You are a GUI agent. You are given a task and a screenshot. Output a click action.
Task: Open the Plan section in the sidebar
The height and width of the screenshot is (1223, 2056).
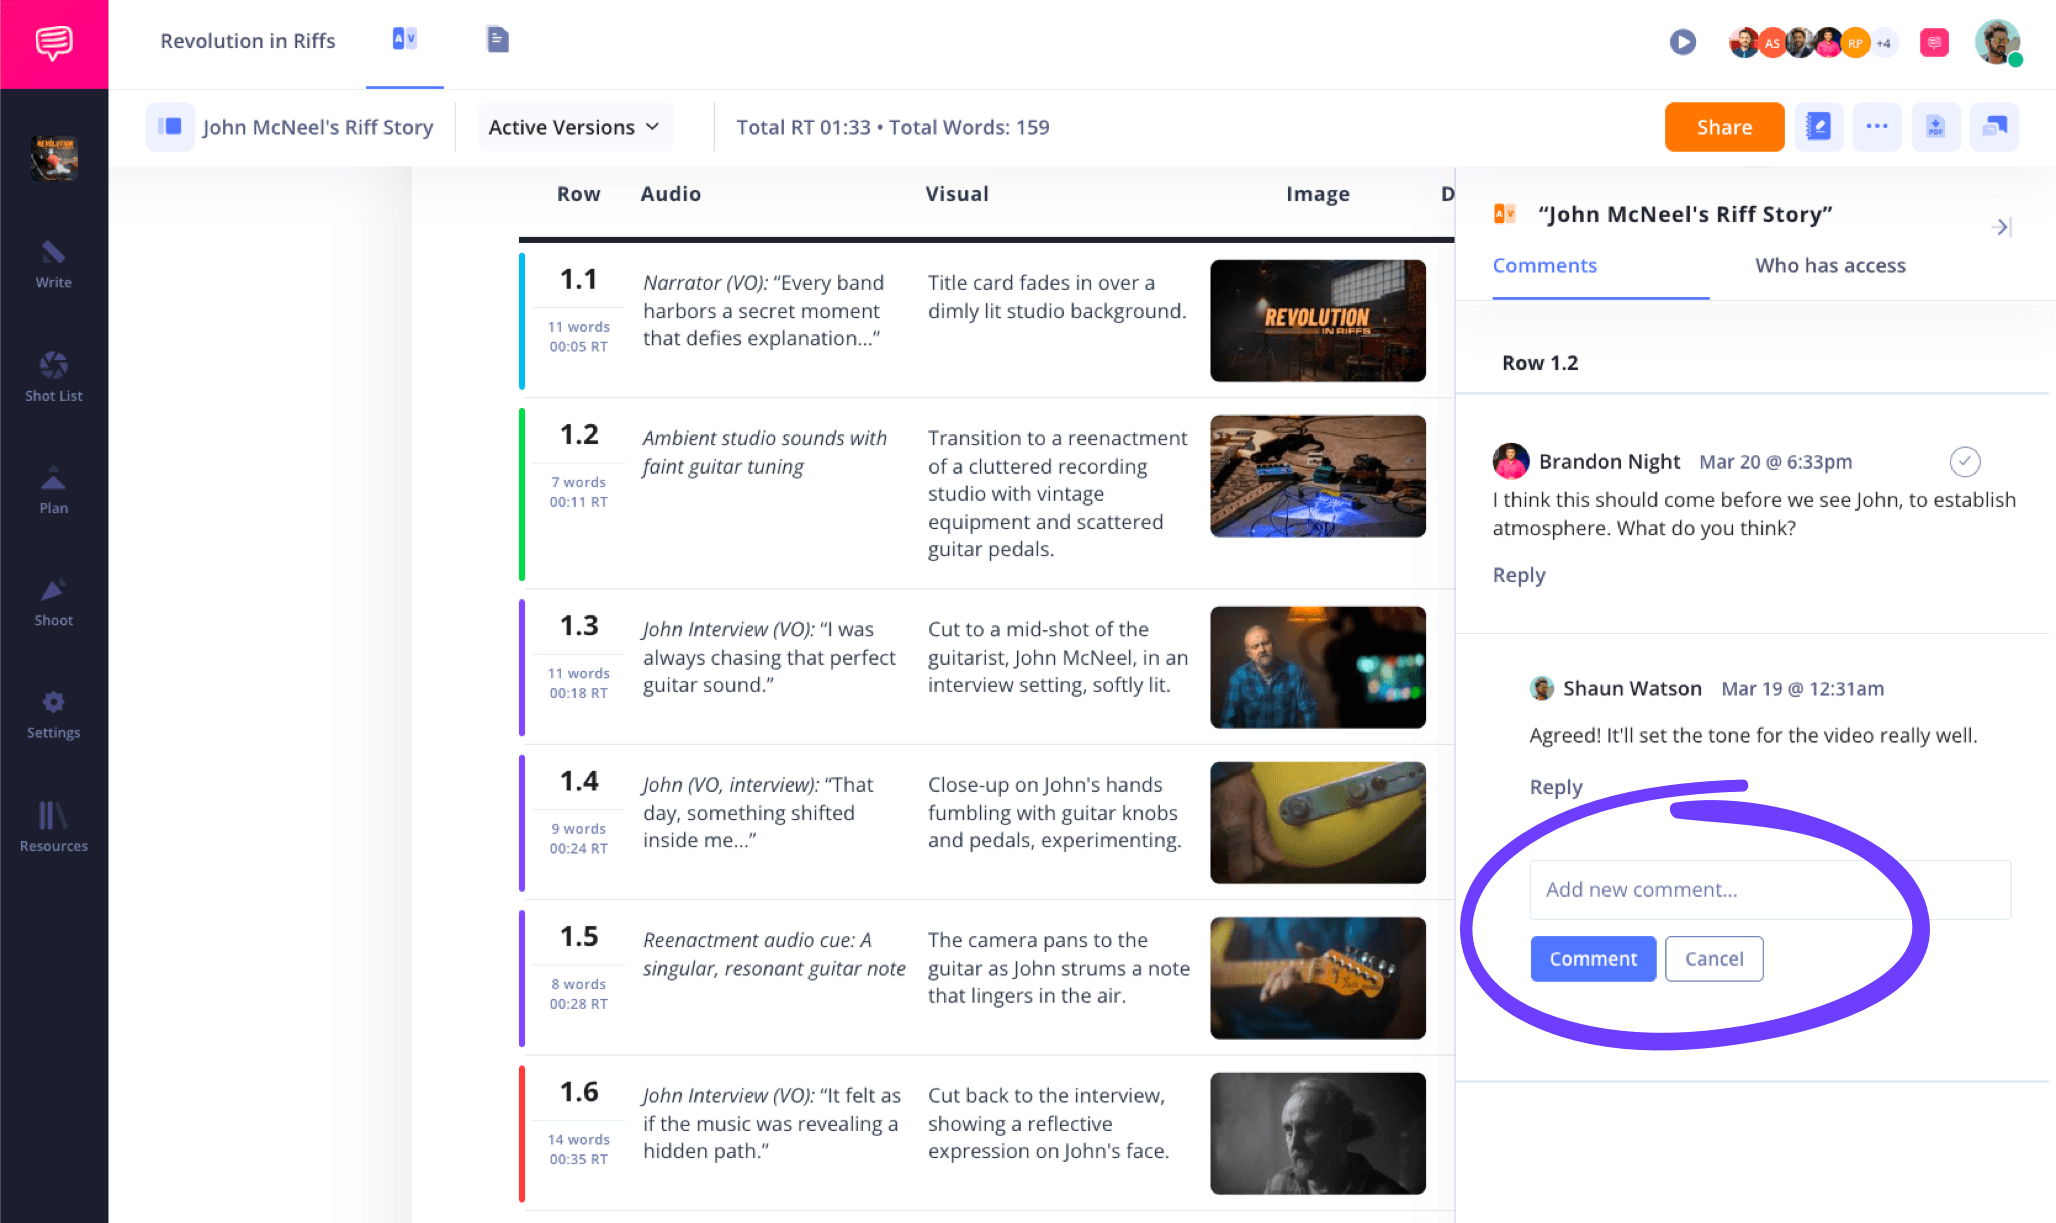tap(53, 490)
